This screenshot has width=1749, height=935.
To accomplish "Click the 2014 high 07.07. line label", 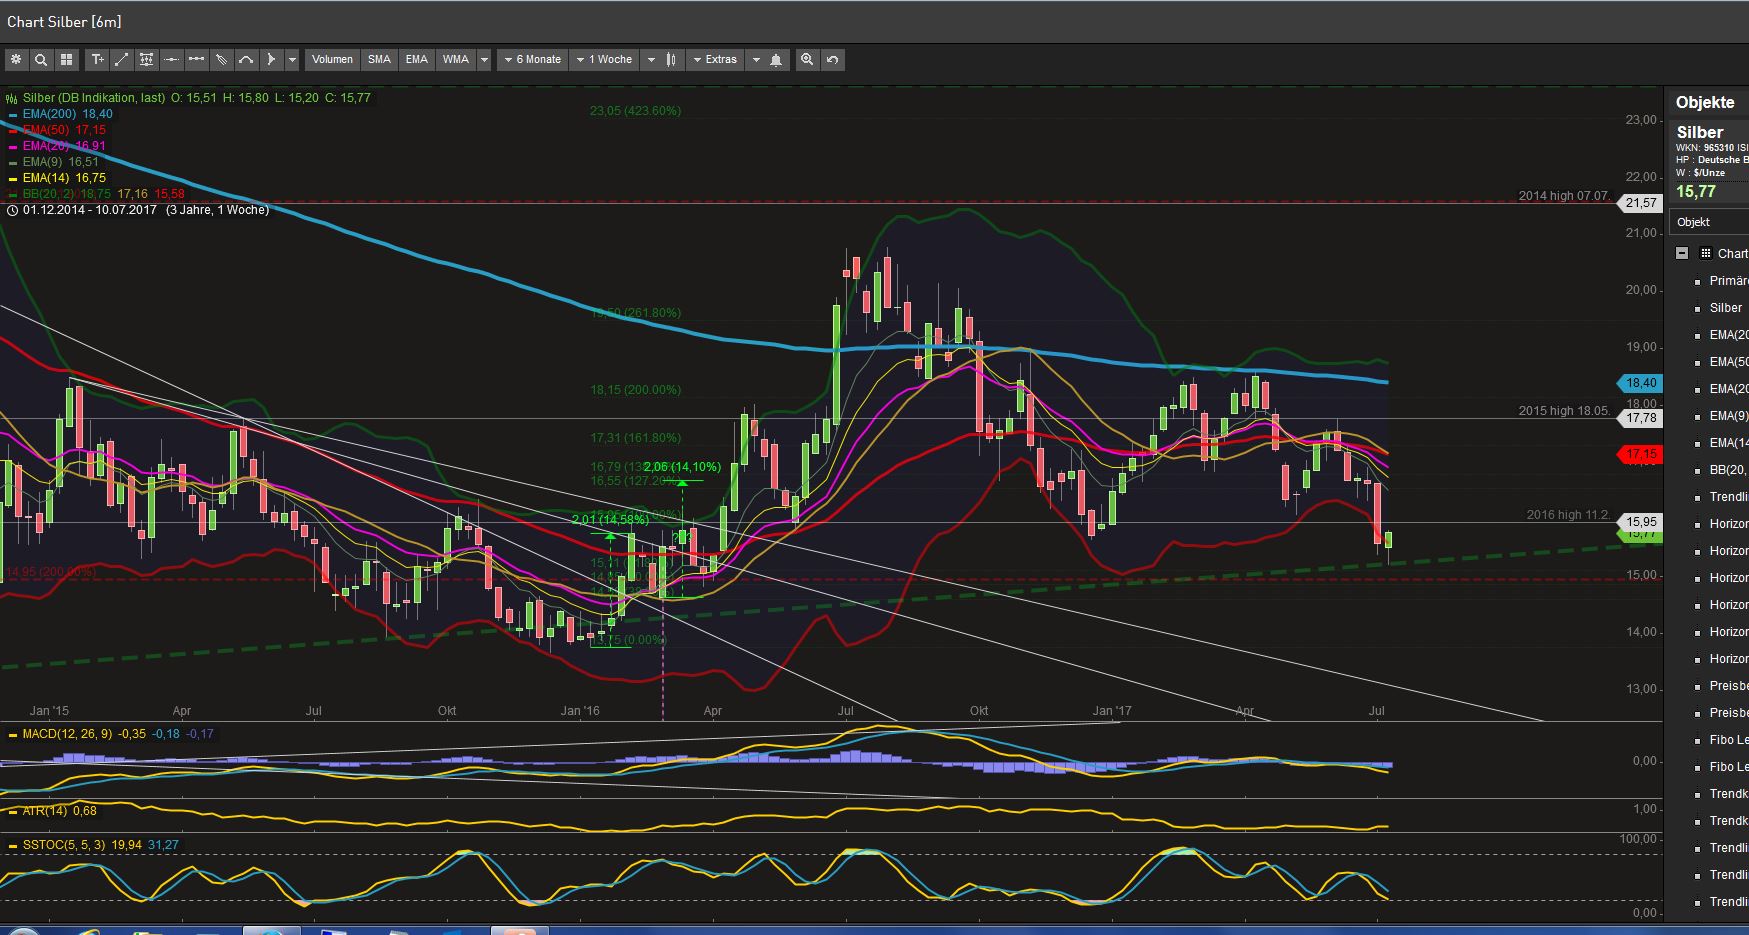I will pyautogui.click(x=1564, y=196).
